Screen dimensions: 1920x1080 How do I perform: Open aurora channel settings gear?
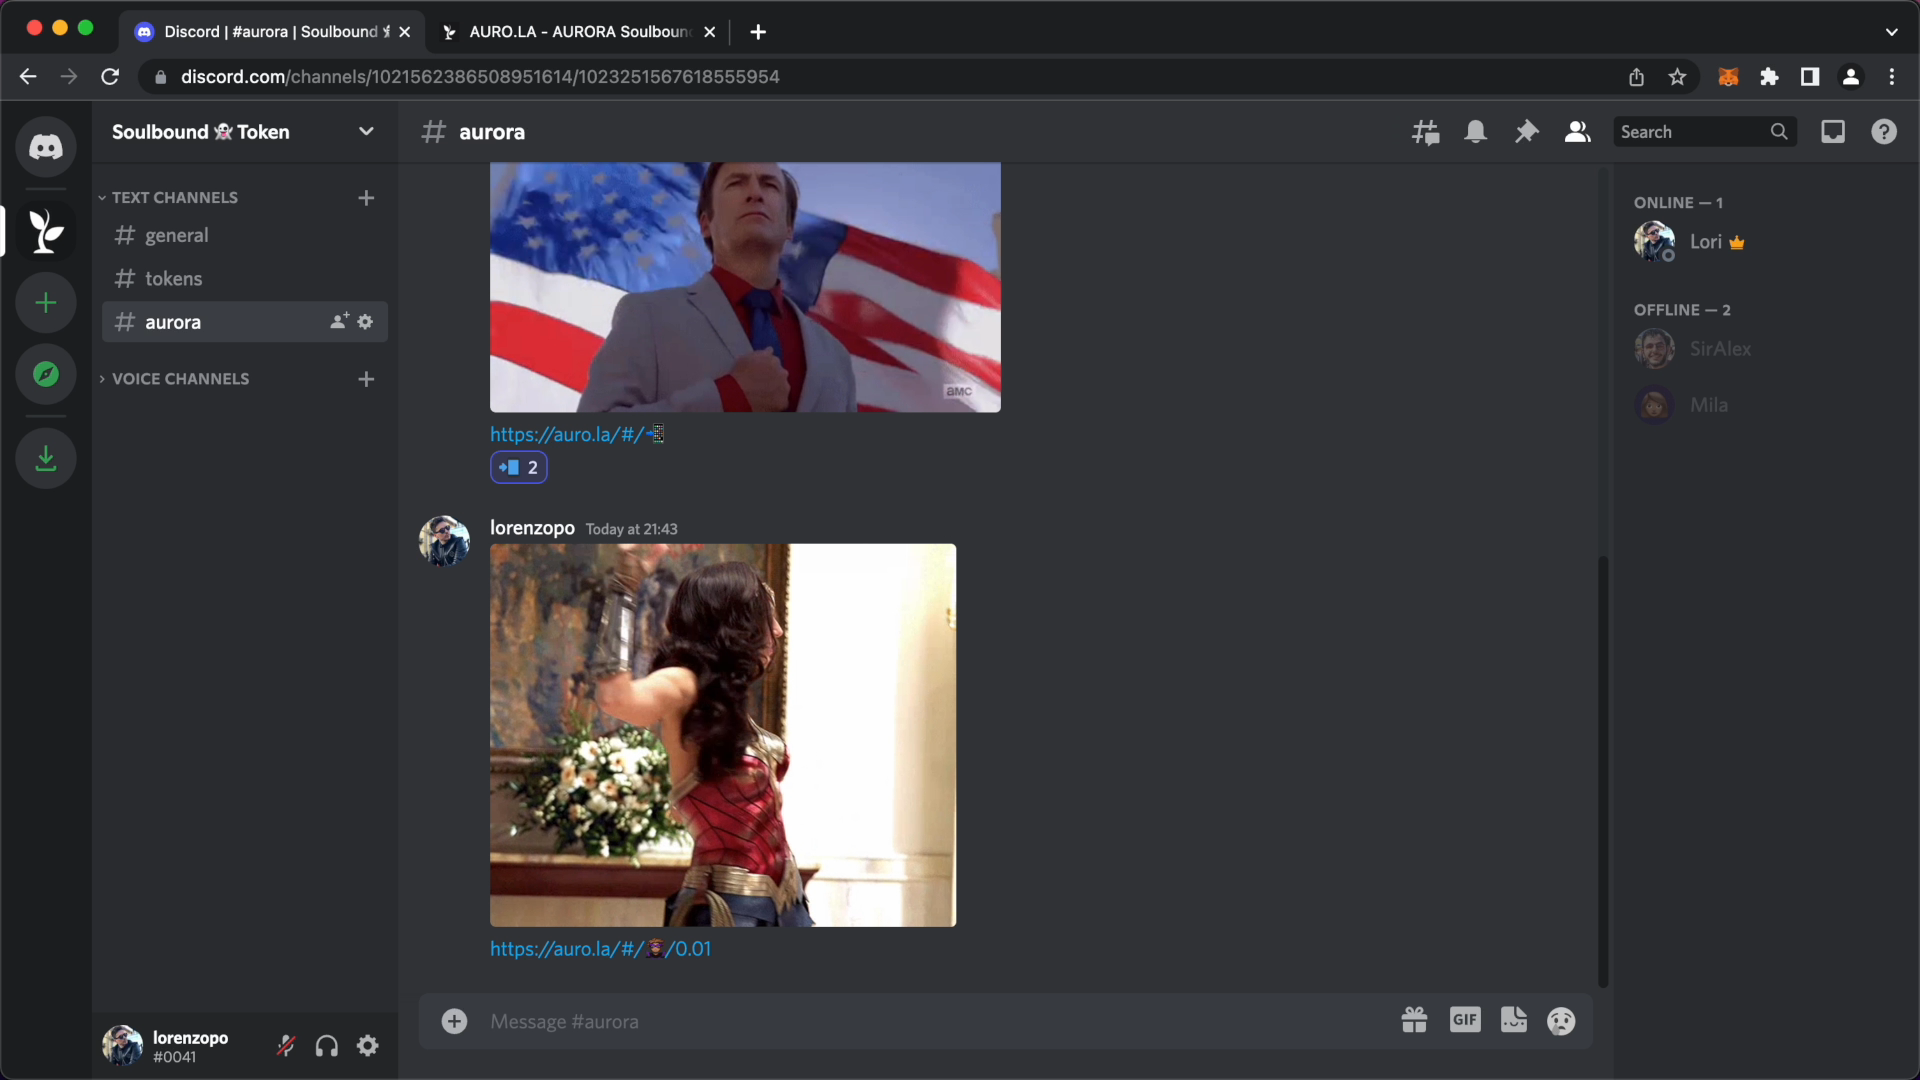click(365, 322)
